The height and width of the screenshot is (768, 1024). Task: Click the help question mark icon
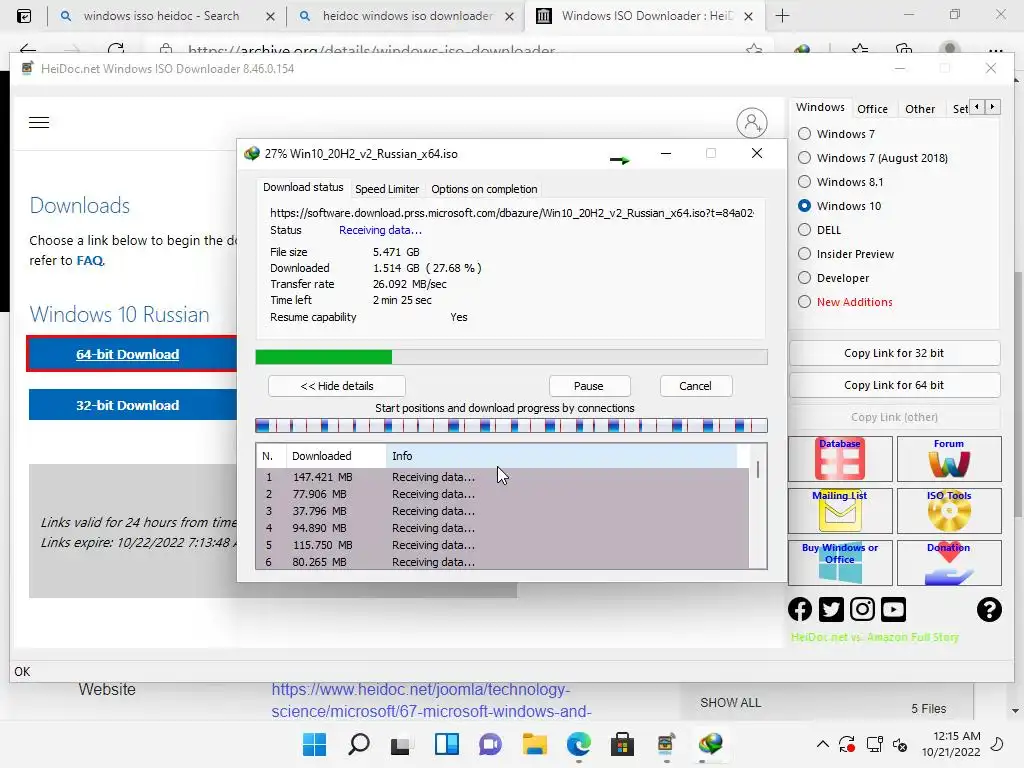click(x=989, y=609)
